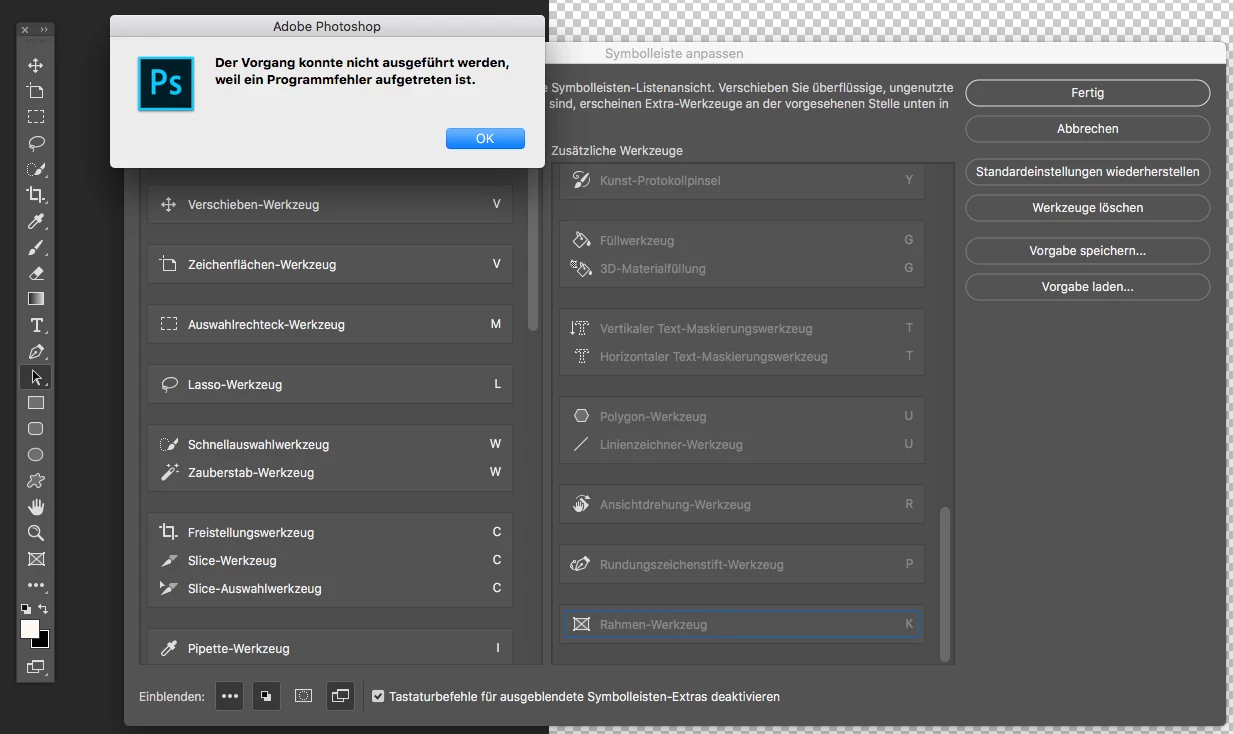Screen dimensions: 1233x734
Task: Click the Zusätzliche Werkzeuge list scrollbar
Action: [x=945, y=583]
